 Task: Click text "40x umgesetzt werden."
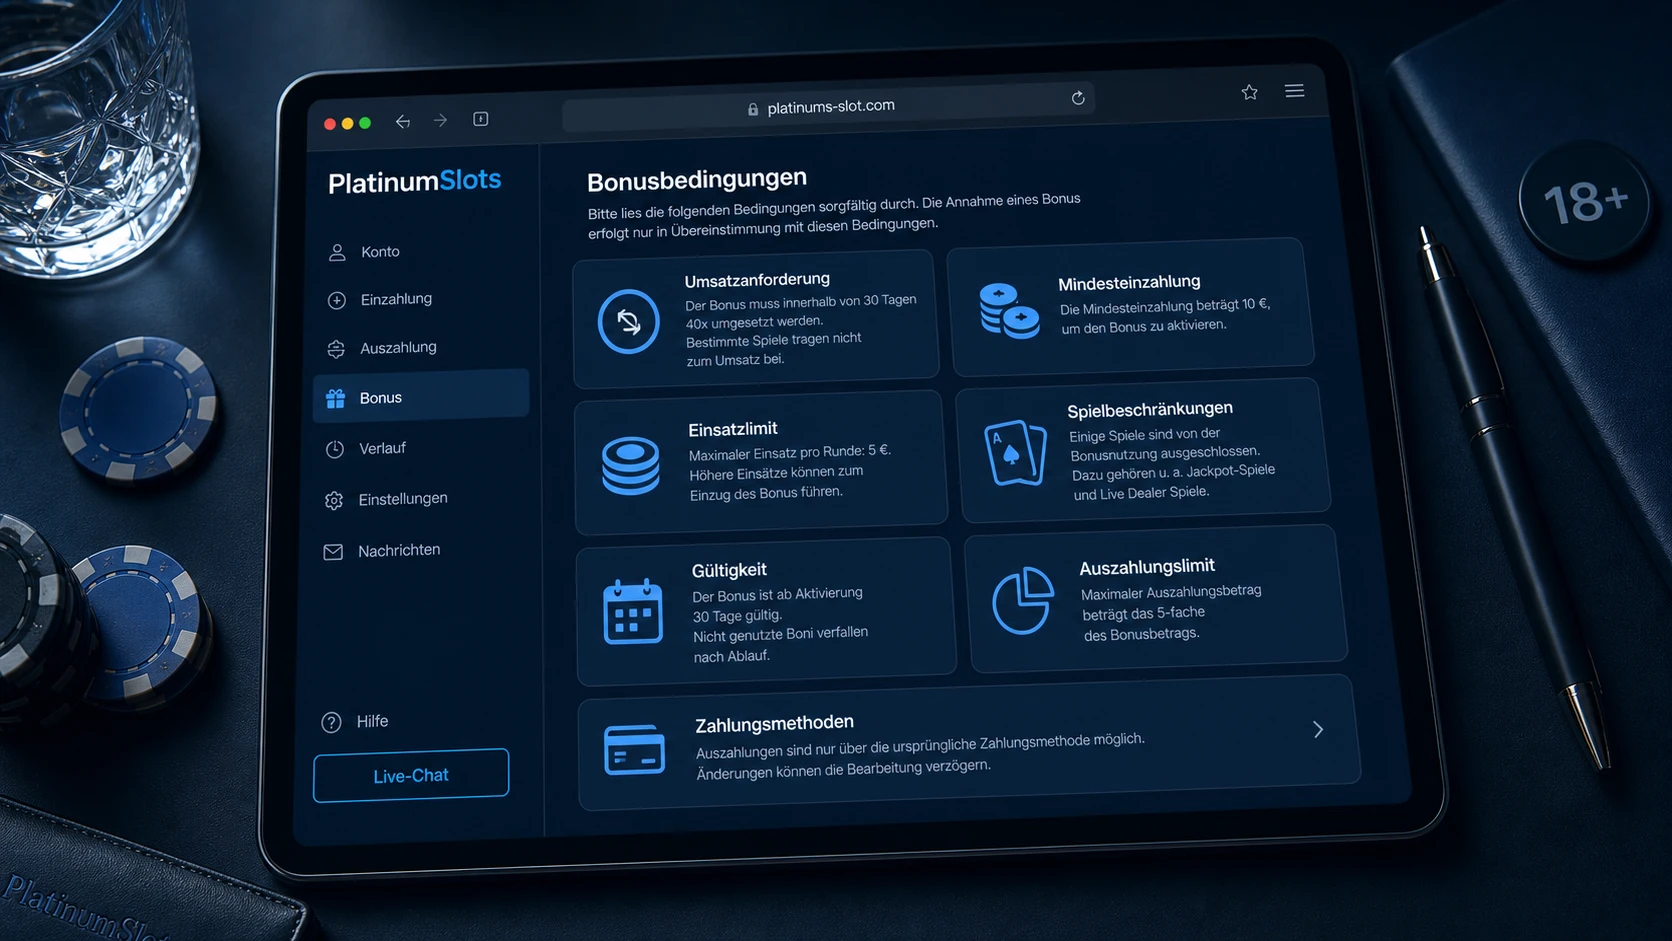[753, 322]
